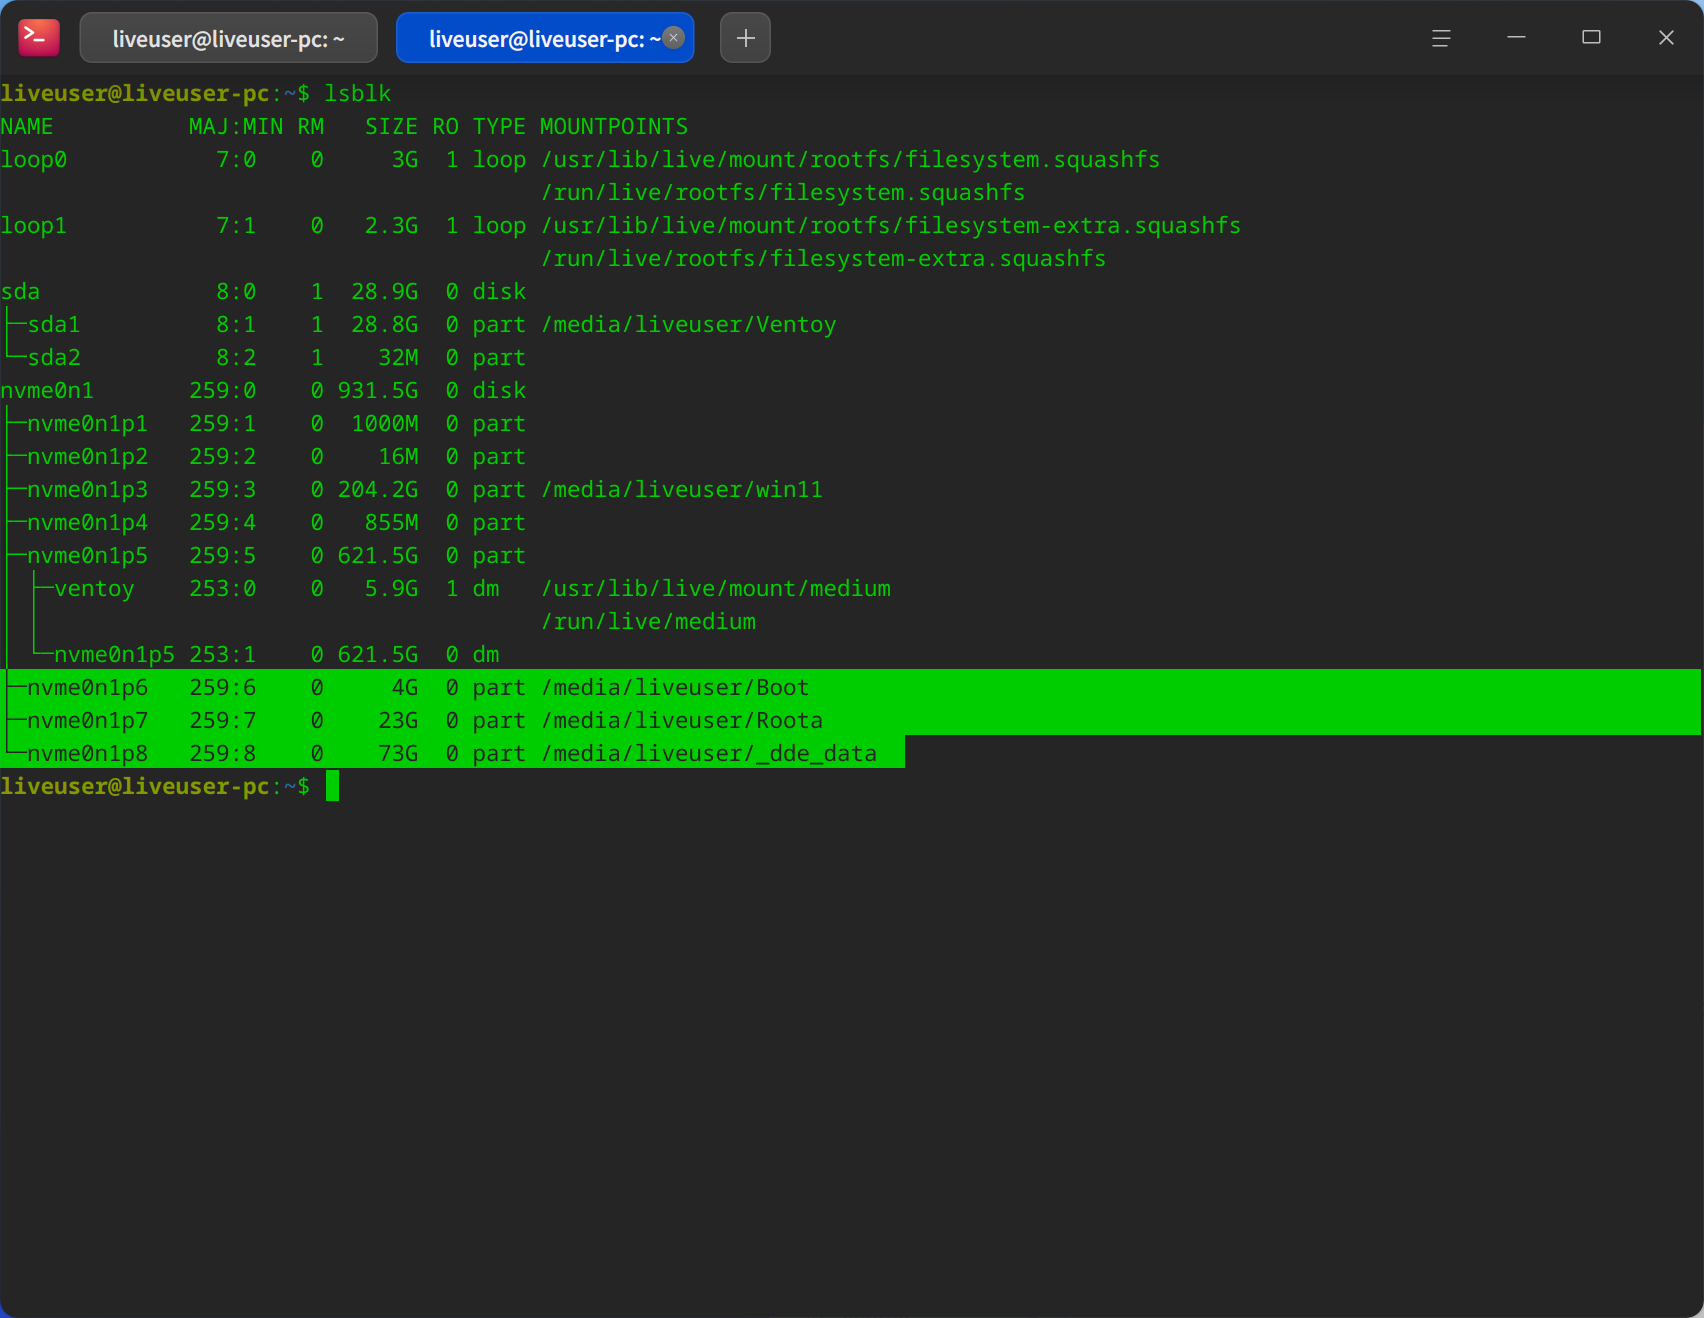Click the highlighted /media/liveuser/Boot path
1704x1318 pixels.
tap(675, 688)
